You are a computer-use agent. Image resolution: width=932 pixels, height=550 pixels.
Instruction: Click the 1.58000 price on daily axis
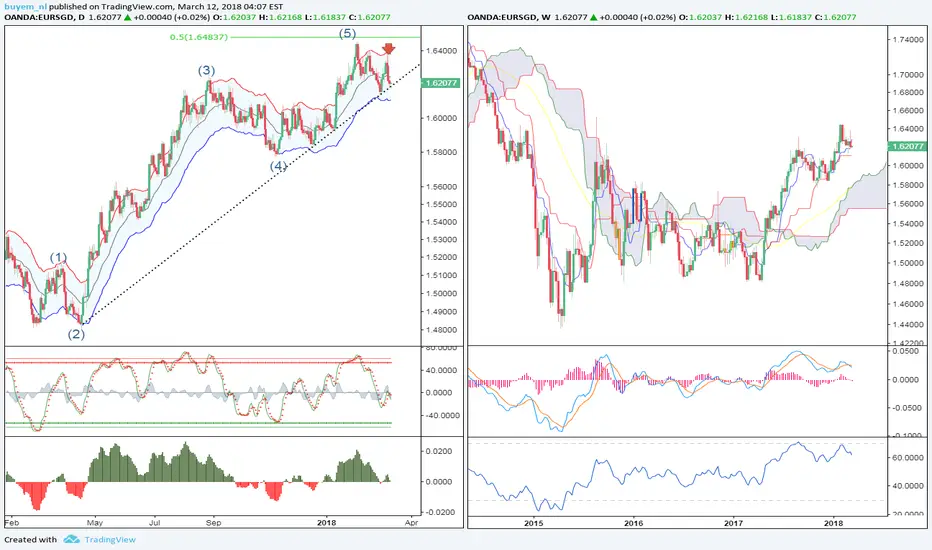tap(443, 152)
